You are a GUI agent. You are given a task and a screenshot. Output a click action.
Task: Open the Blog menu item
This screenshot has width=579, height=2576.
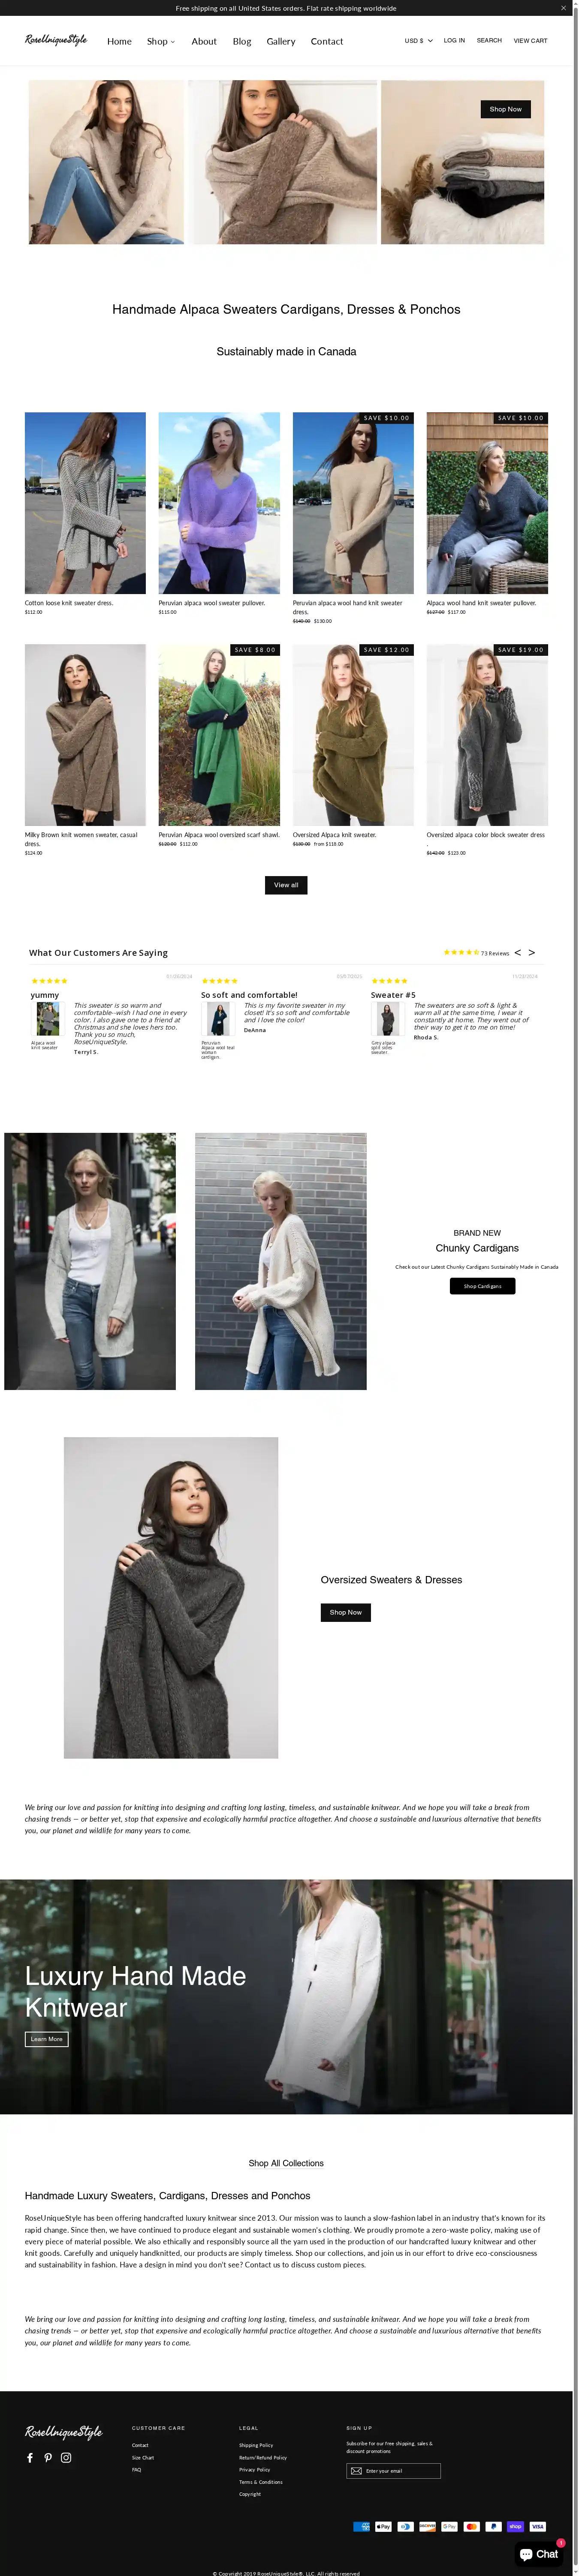tap(242, 41)
